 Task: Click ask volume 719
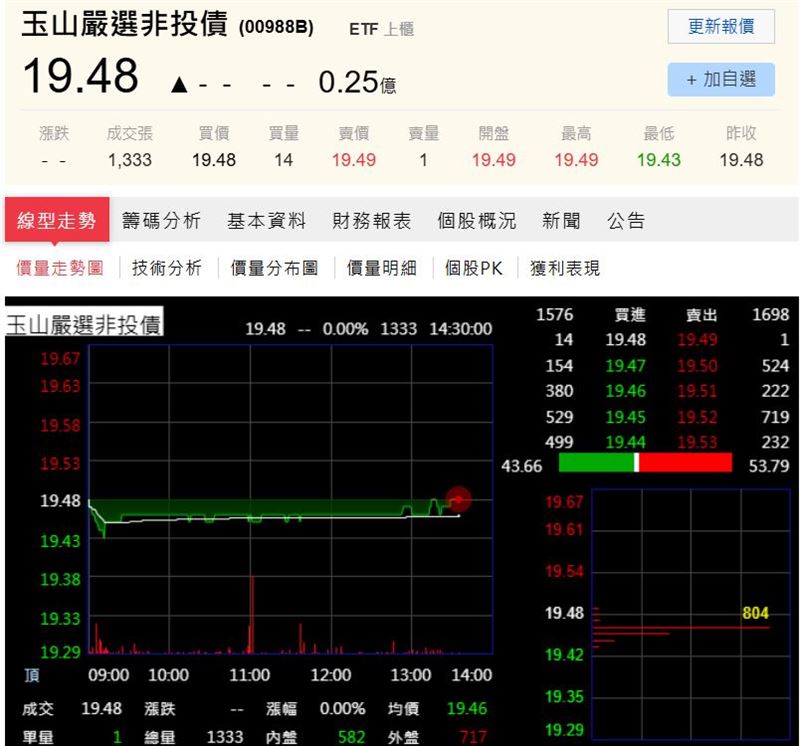pyautogui.click(x=776, y=417)
